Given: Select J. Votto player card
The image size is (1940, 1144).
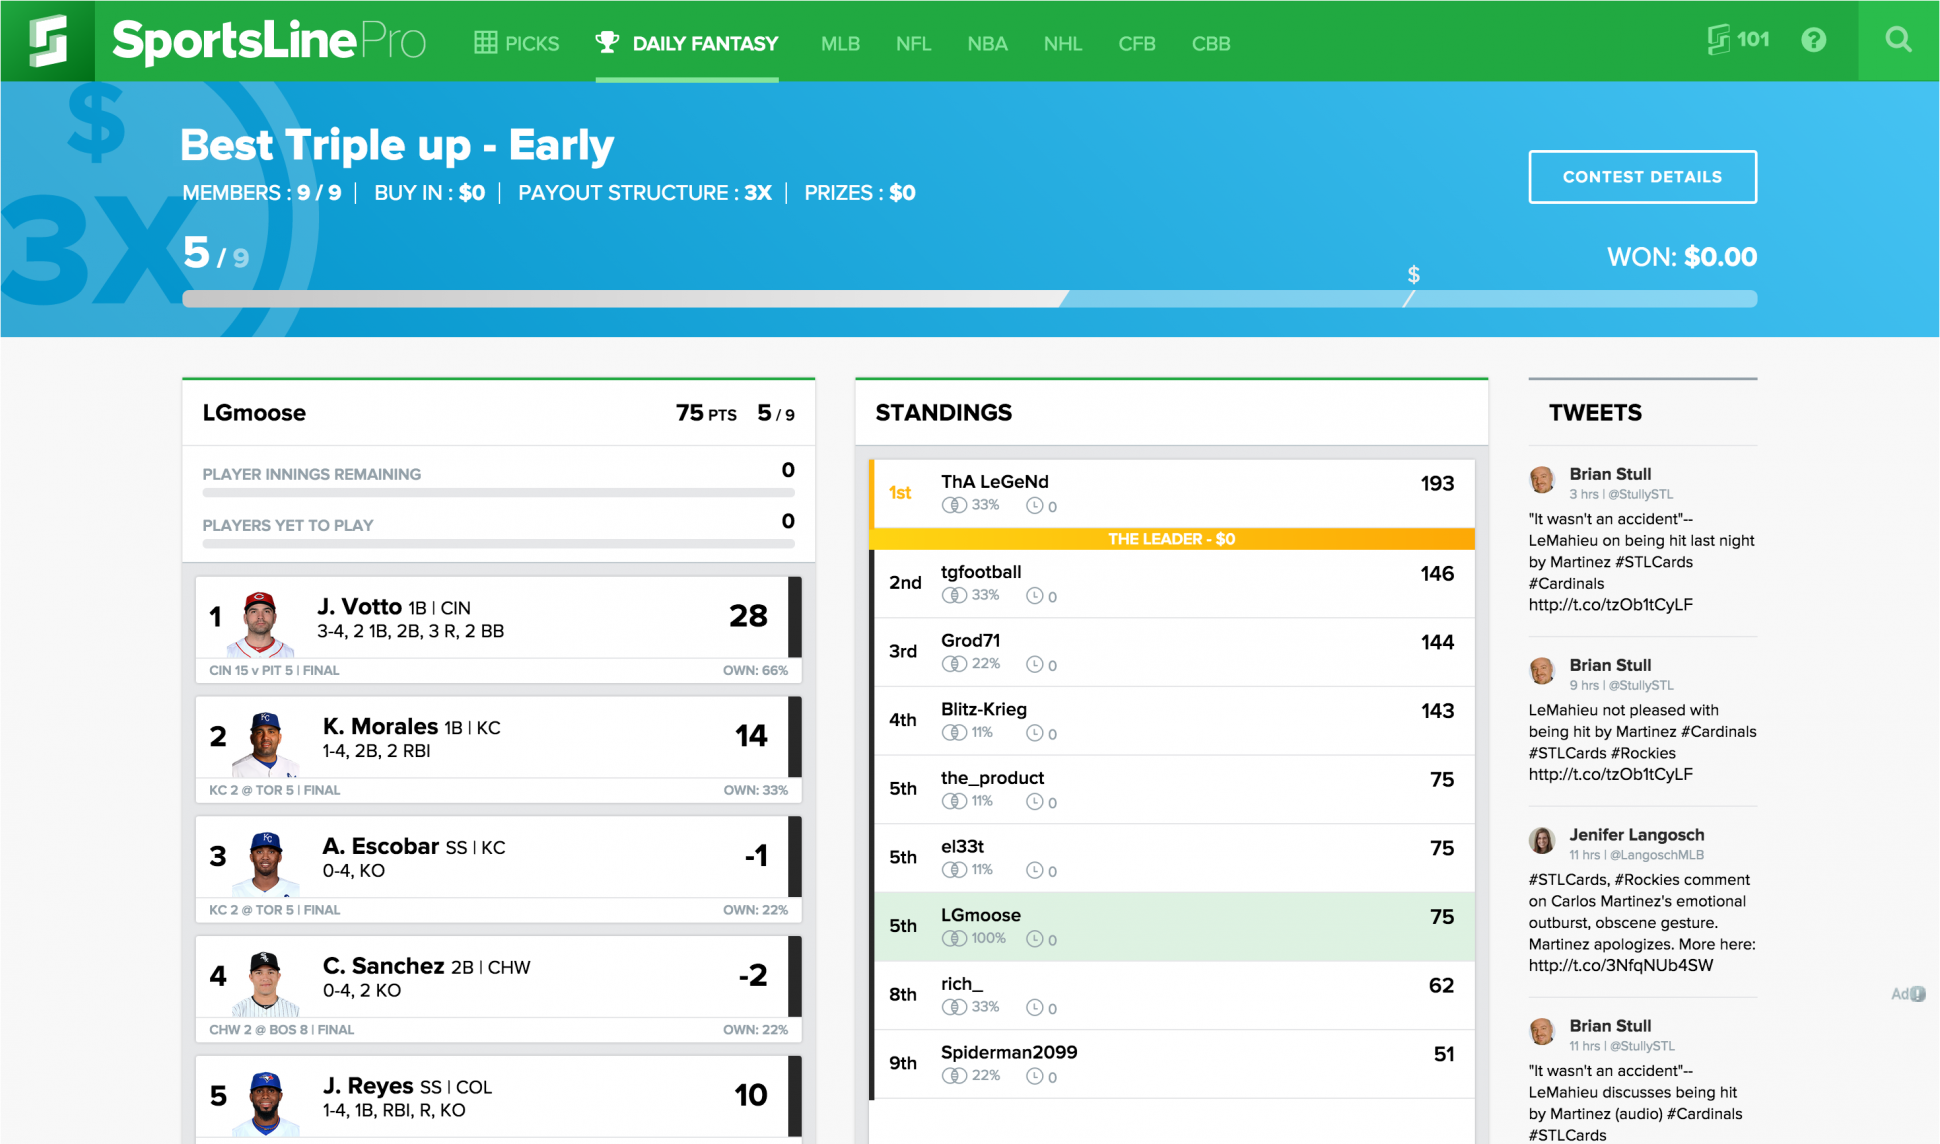Looking at the screenshot, I should pyautogui.click(x=498, y=618).
